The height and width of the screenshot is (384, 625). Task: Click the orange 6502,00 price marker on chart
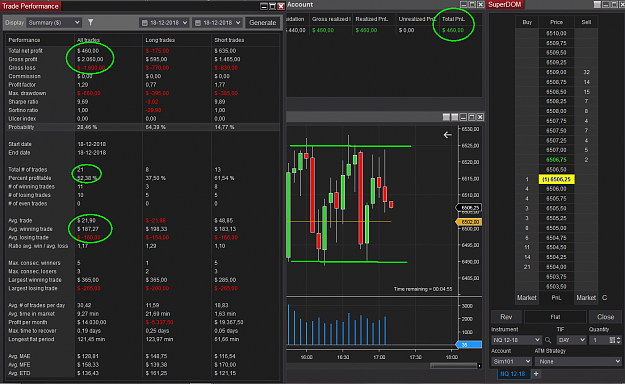pos(469,222)
